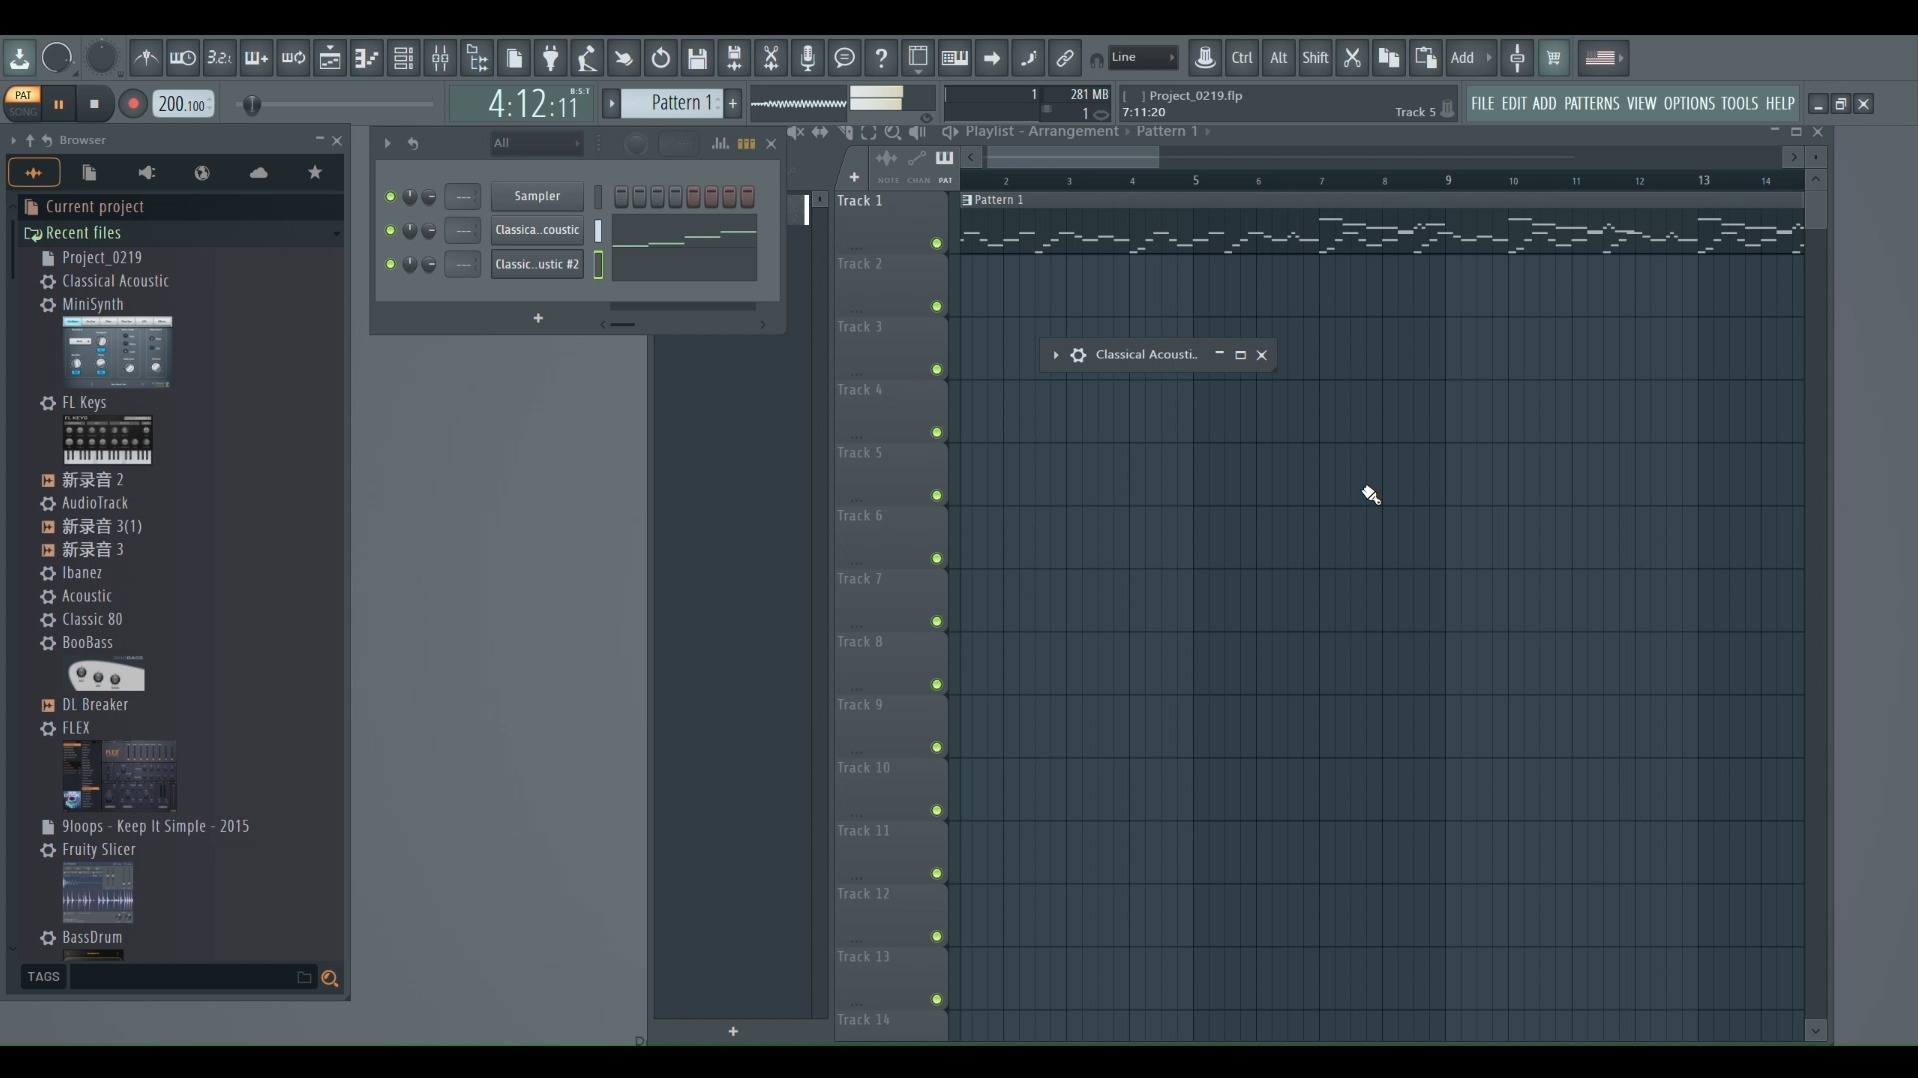Mute the Sampler channel via green LED

(x=390, y=197)
